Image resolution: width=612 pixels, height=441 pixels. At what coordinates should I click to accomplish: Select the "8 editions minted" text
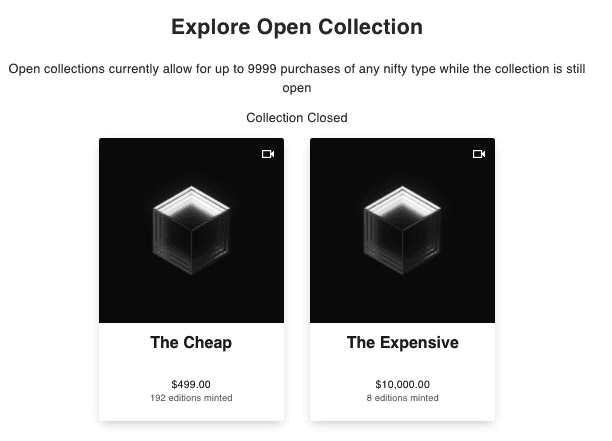402,398
